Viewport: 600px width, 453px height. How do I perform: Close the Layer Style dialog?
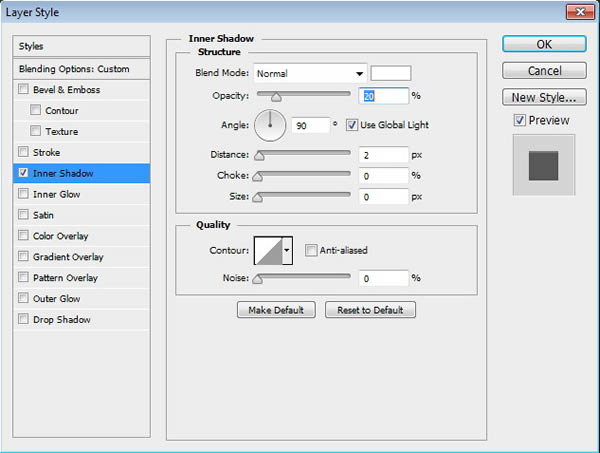point(578,13)
